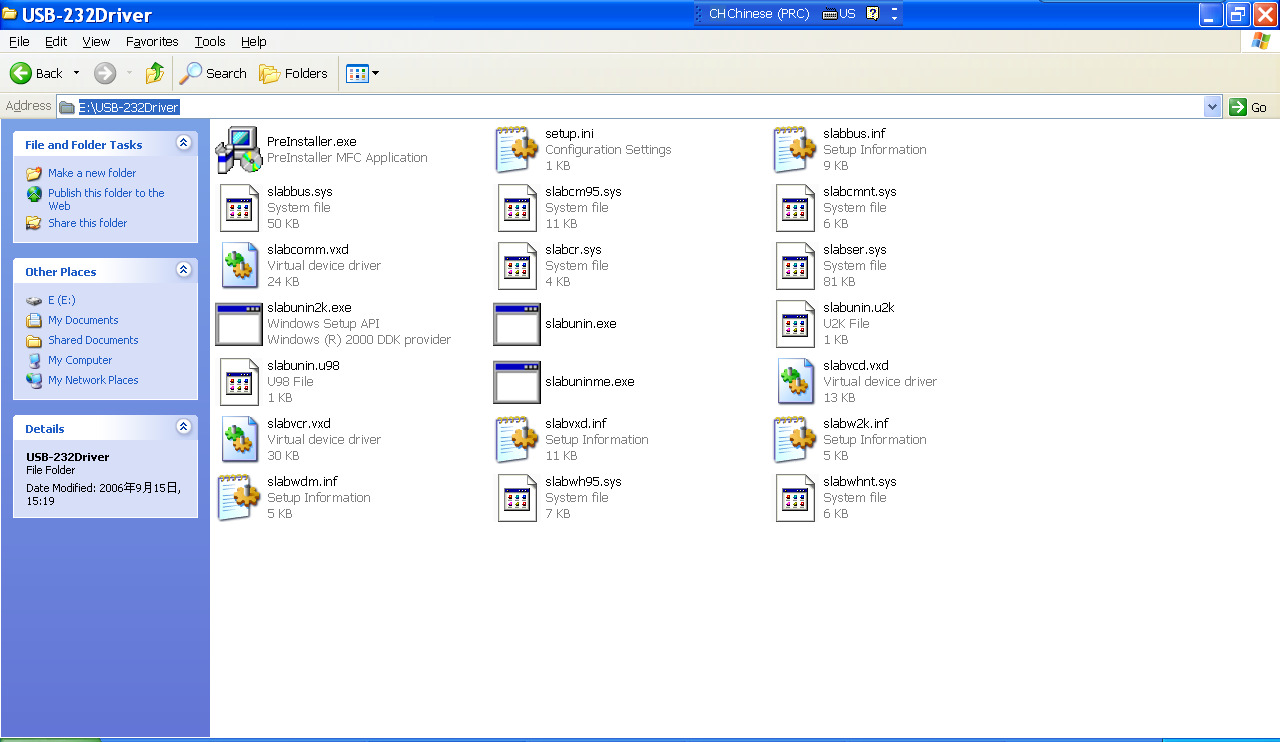Select the slabser.sys file icon
The height and width of the screenshot is (742, 1280).
click(x=795, y=266)
